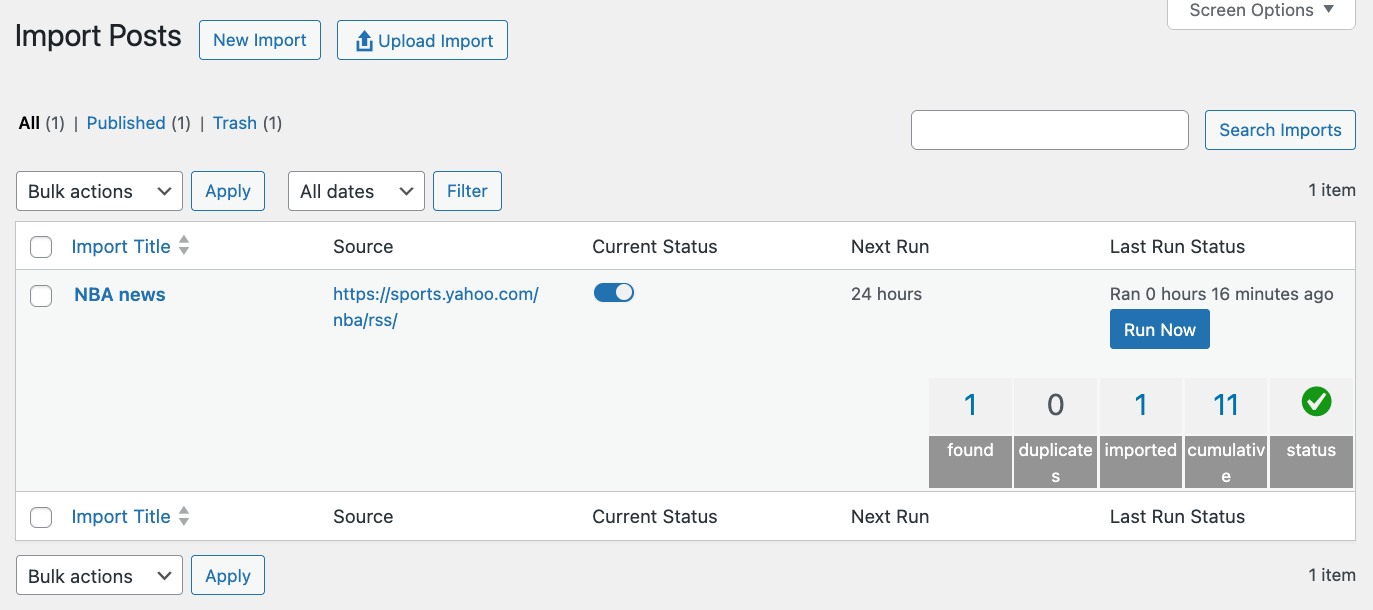This screenshot has width=1373, height=610.
Task: Click the Import Title sort arrows
Action: [x=184, y=245]
